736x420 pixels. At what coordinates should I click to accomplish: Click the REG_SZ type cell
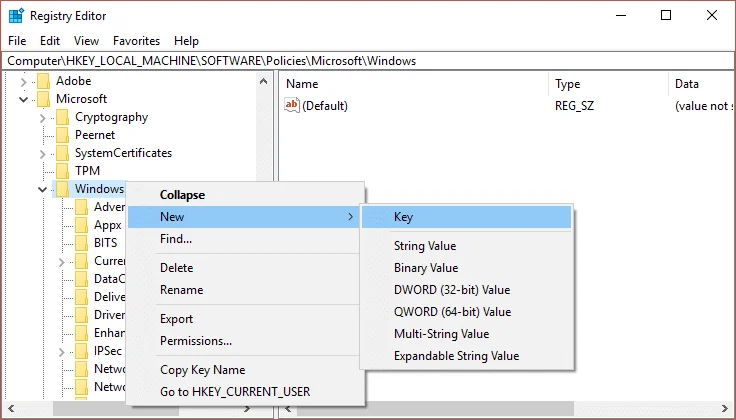point(574,106)
